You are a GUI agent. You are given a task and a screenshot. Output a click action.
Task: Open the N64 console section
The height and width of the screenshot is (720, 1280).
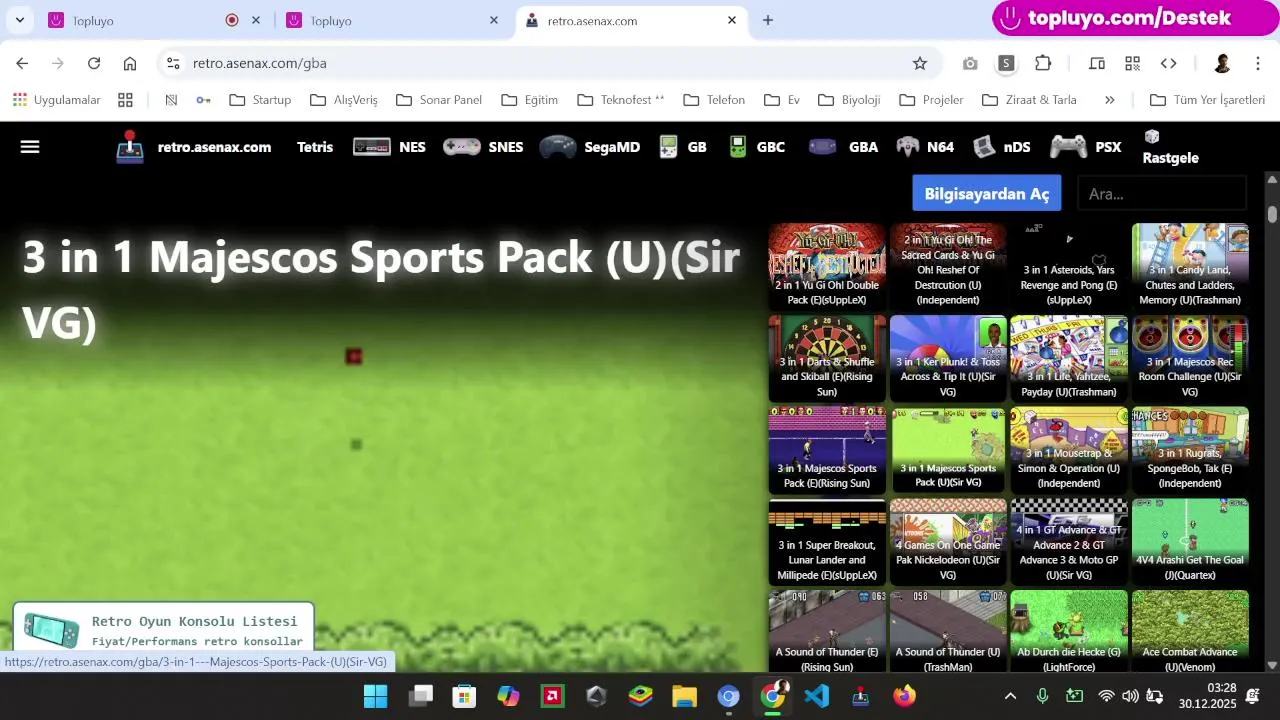pos(925,147)
